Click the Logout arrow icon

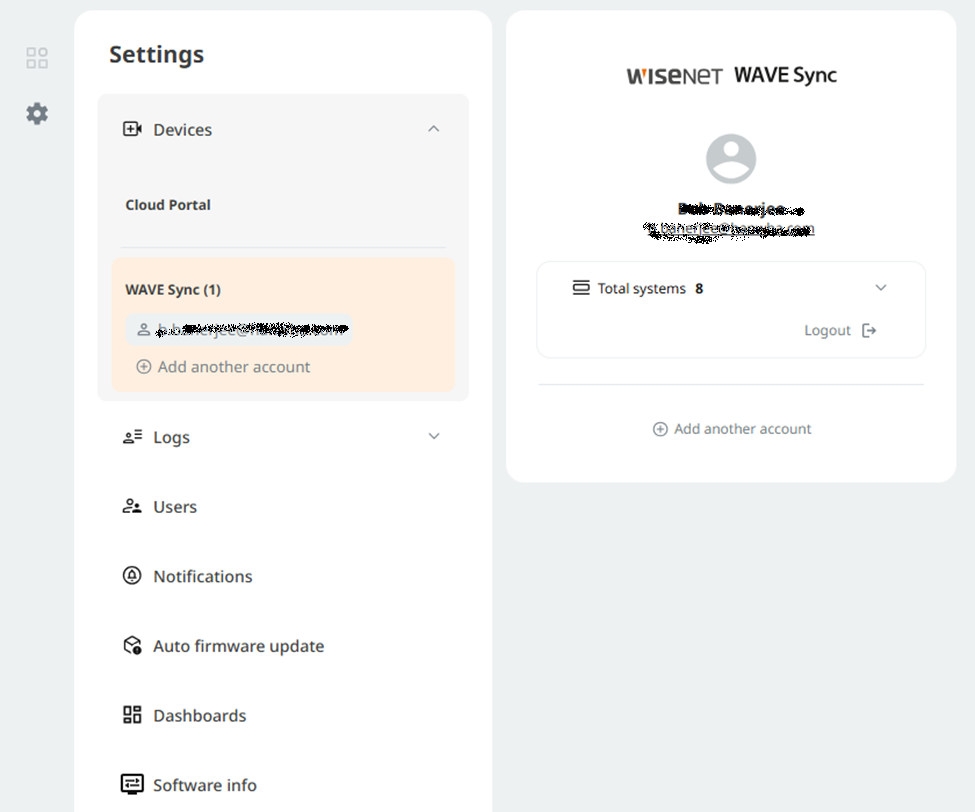tap(869, 330)
